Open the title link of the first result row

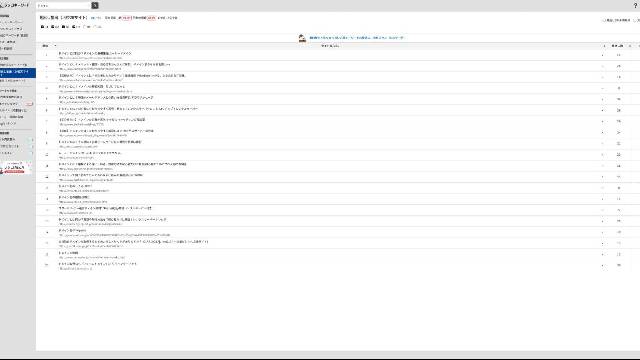95,53
